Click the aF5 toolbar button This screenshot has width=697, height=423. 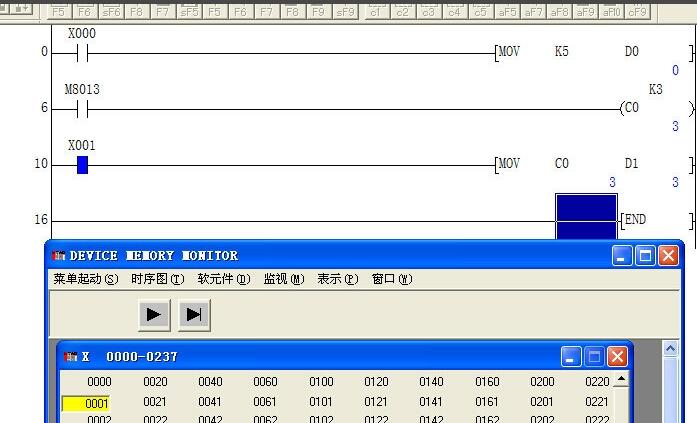tap(507, 12)
